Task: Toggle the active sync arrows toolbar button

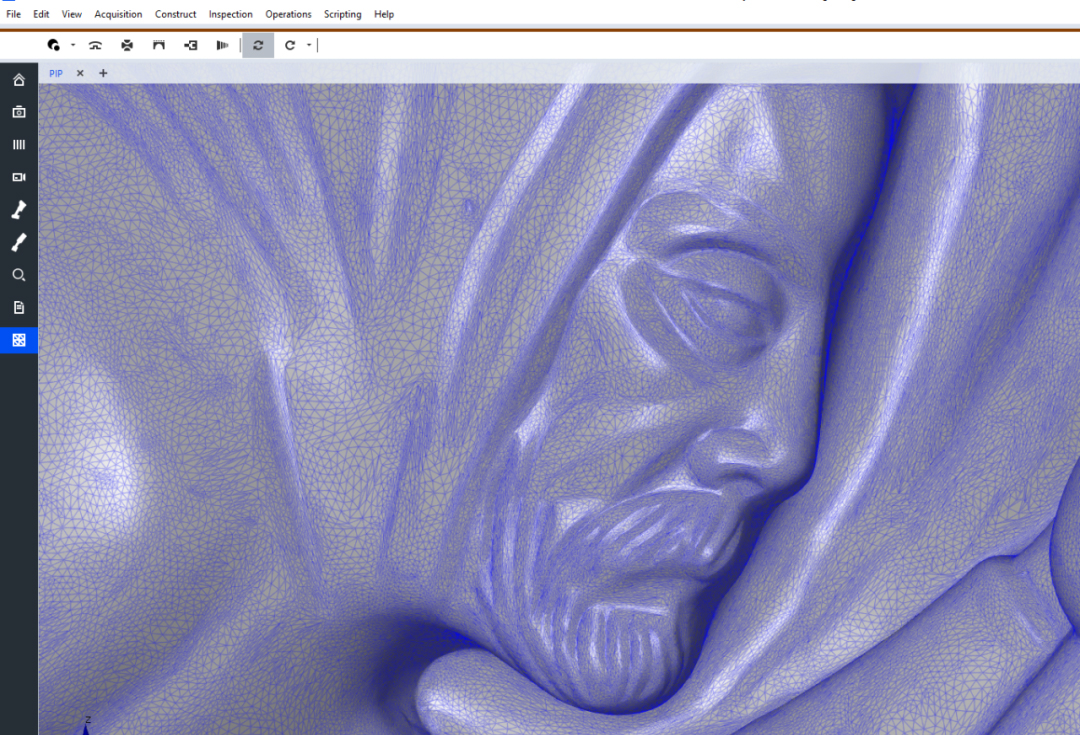Action: point(258,45)
